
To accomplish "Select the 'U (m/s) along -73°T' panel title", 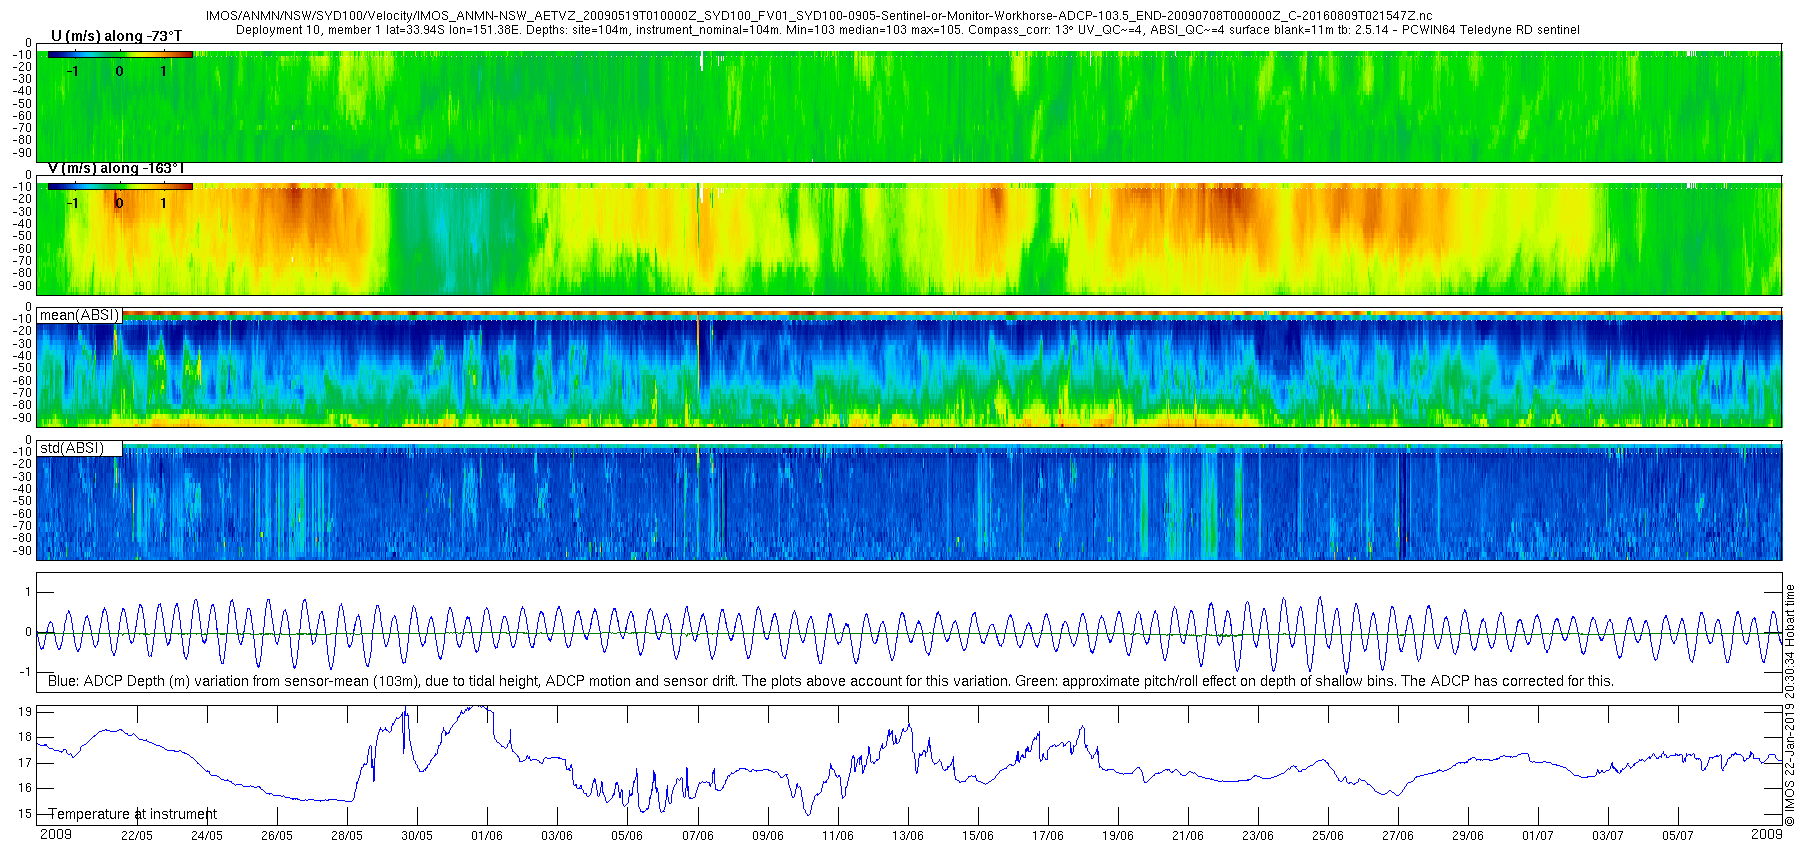I will pos(116,36).
